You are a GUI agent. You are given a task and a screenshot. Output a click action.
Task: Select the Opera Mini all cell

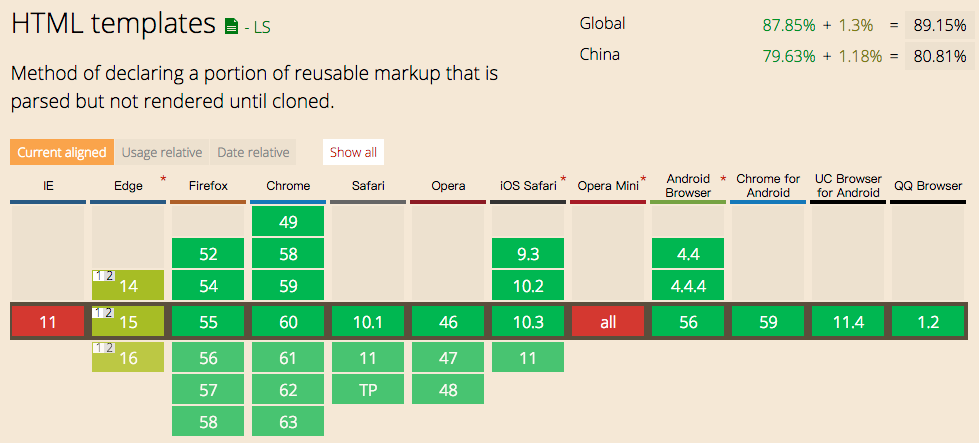608,322
